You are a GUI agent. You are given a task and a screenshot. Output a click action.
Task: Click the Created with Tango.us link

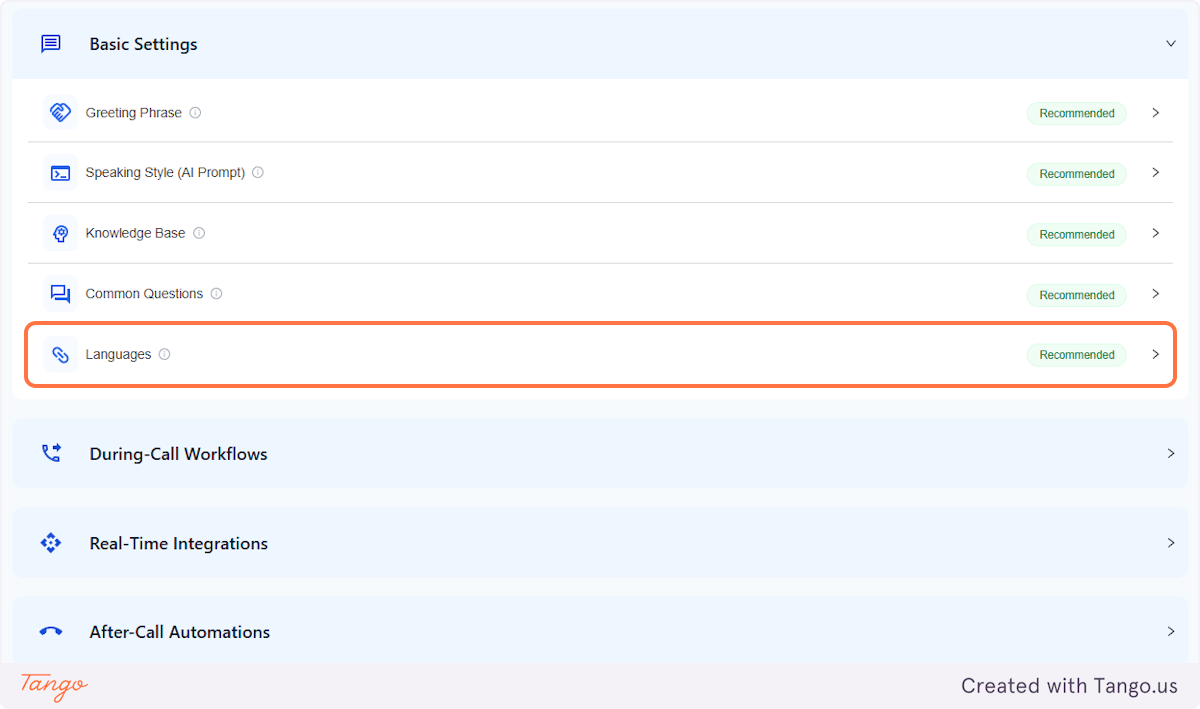pos(1068,686)
